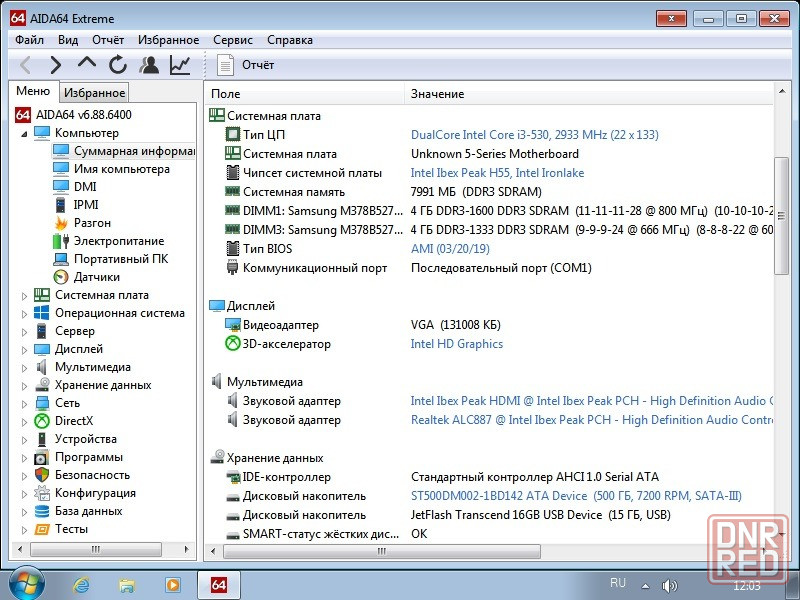Click the Устройства device icon
This screenshot has width=800, height=600.
click(42, 439)
